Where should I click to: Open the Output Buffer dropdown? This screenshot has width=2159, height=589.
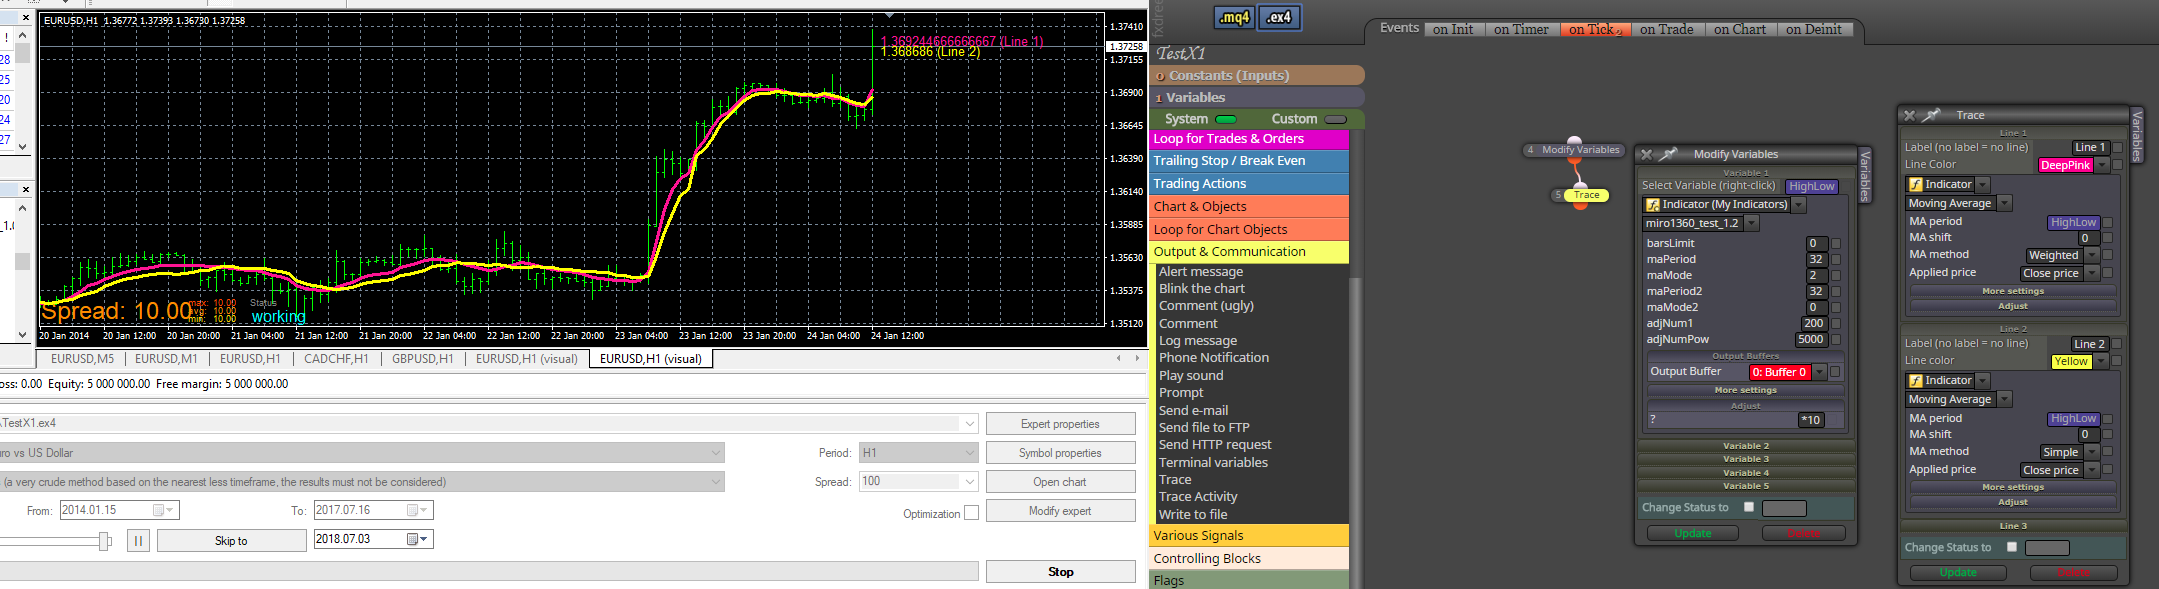[1820, 372]
